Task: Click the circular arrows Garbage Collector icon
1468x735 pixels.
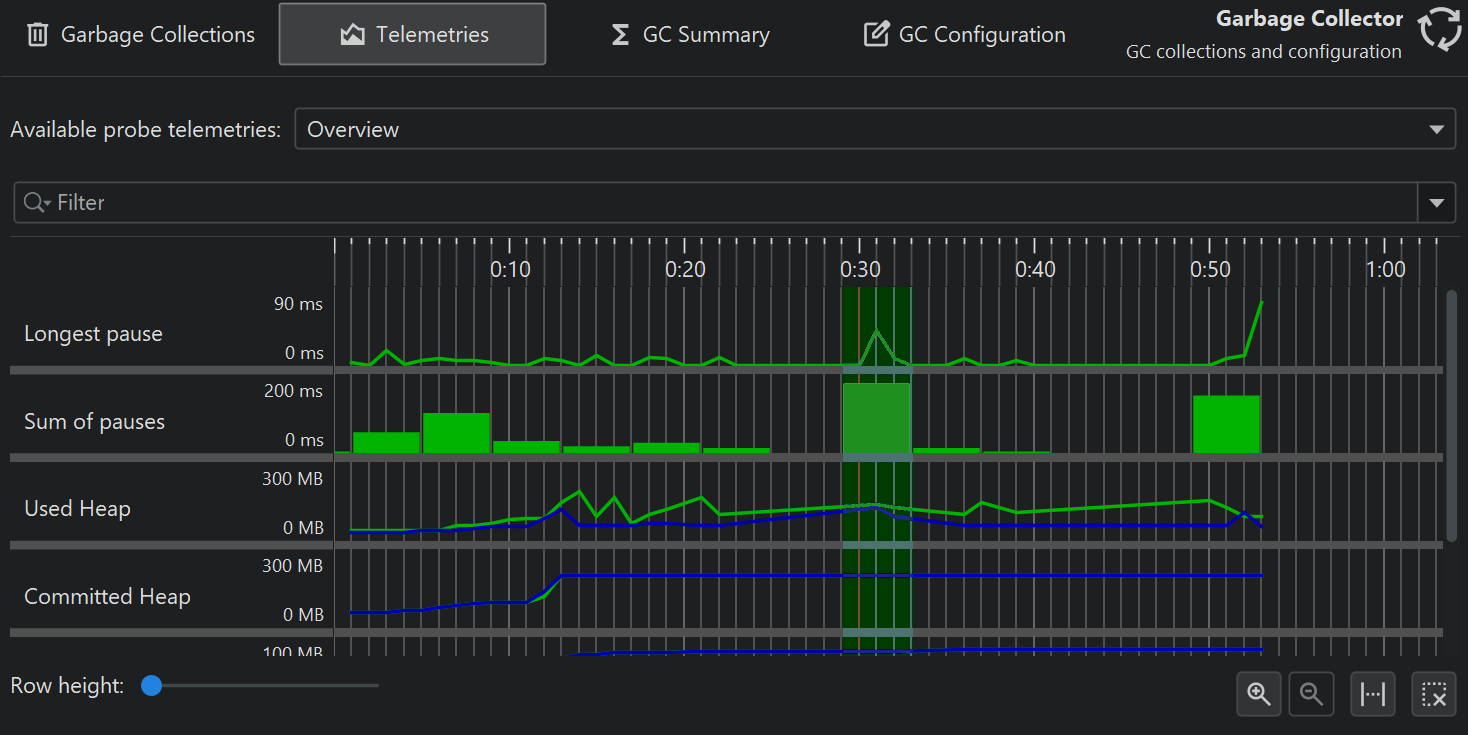Action: (x=1440, y=29)
